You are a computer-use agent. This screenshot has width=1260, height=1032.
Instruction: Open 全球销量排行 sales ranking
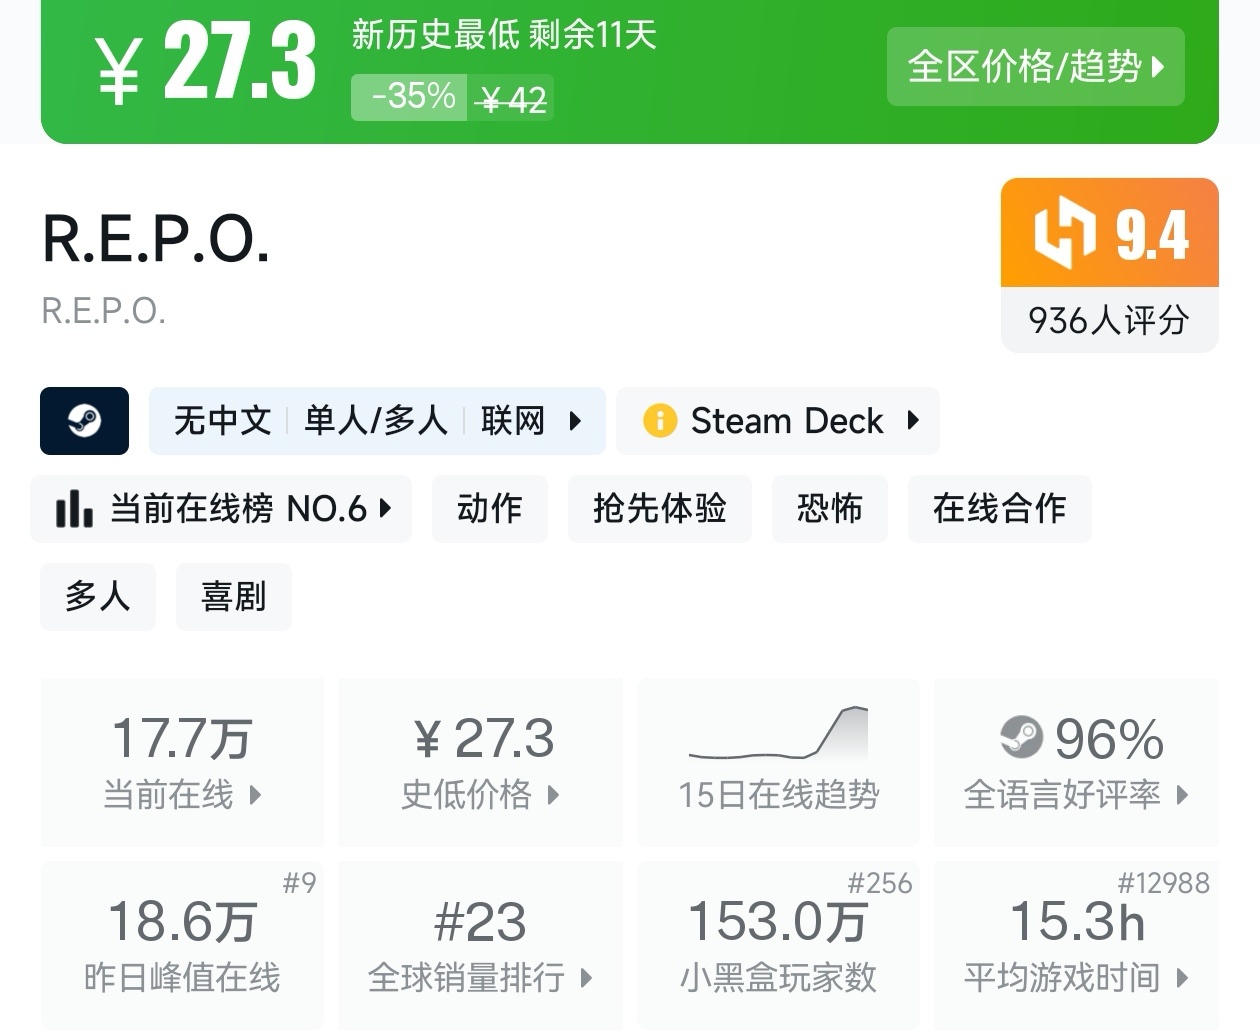480,946
